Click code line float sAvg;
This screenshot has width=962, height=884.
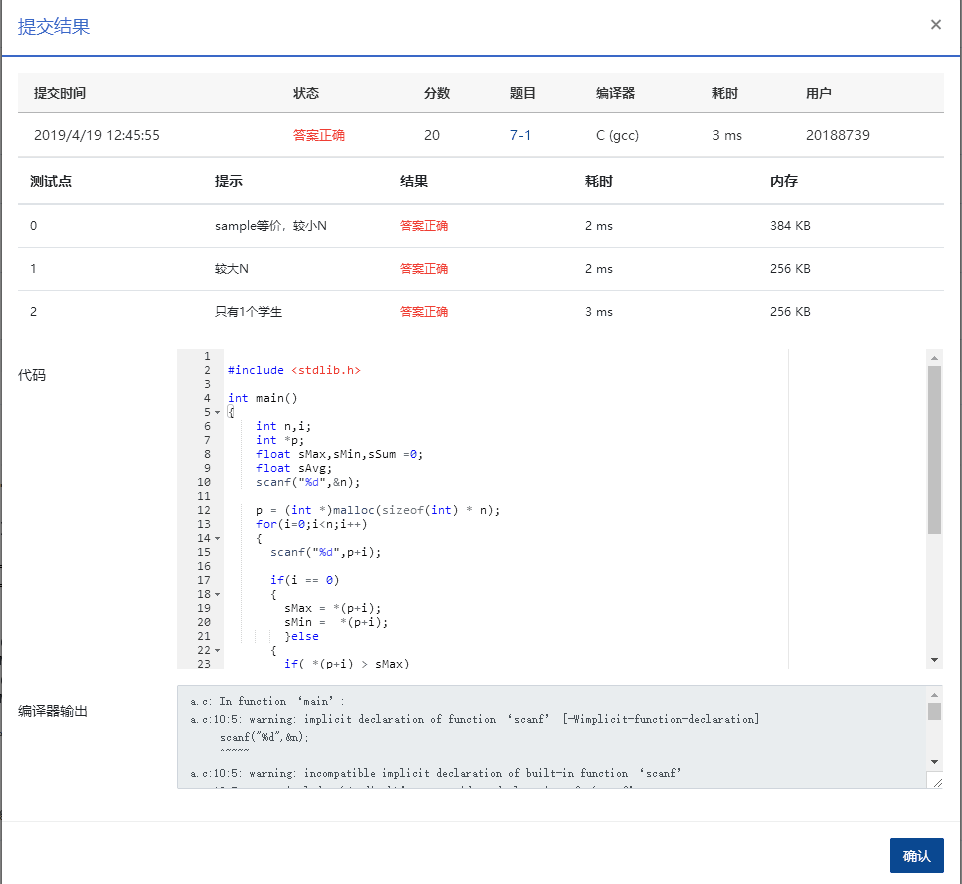pos(294,468)
